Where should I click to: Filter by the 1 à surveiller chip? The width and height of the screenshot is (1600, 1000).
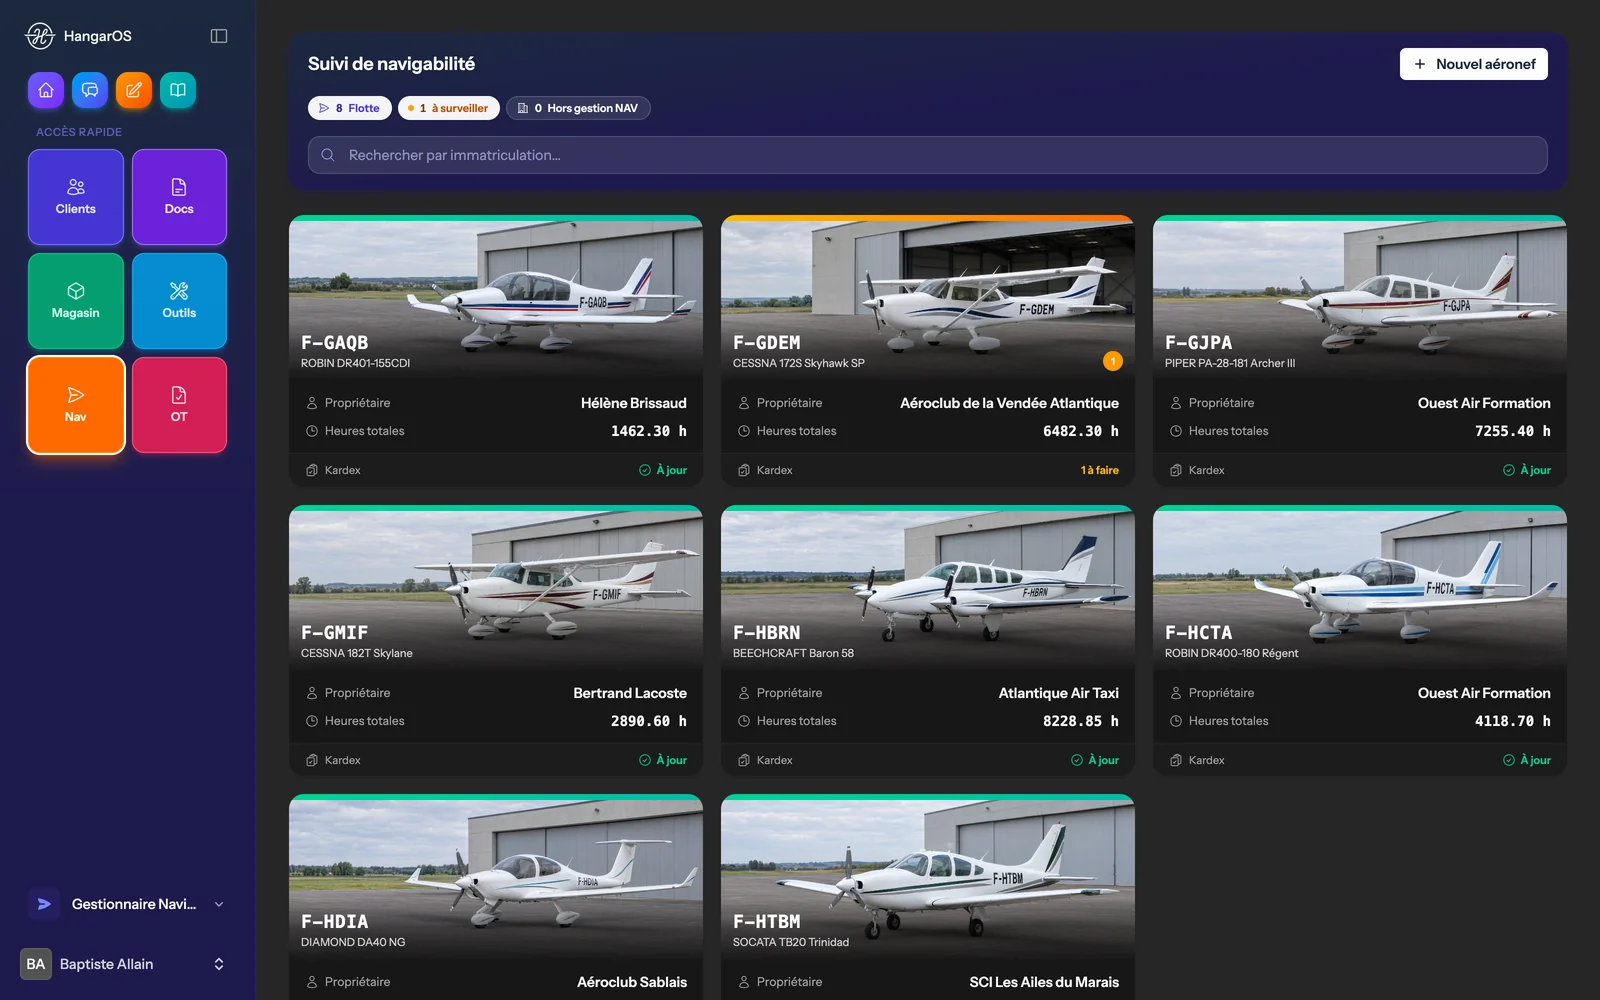pyautogui.click(x=448, y=108)
